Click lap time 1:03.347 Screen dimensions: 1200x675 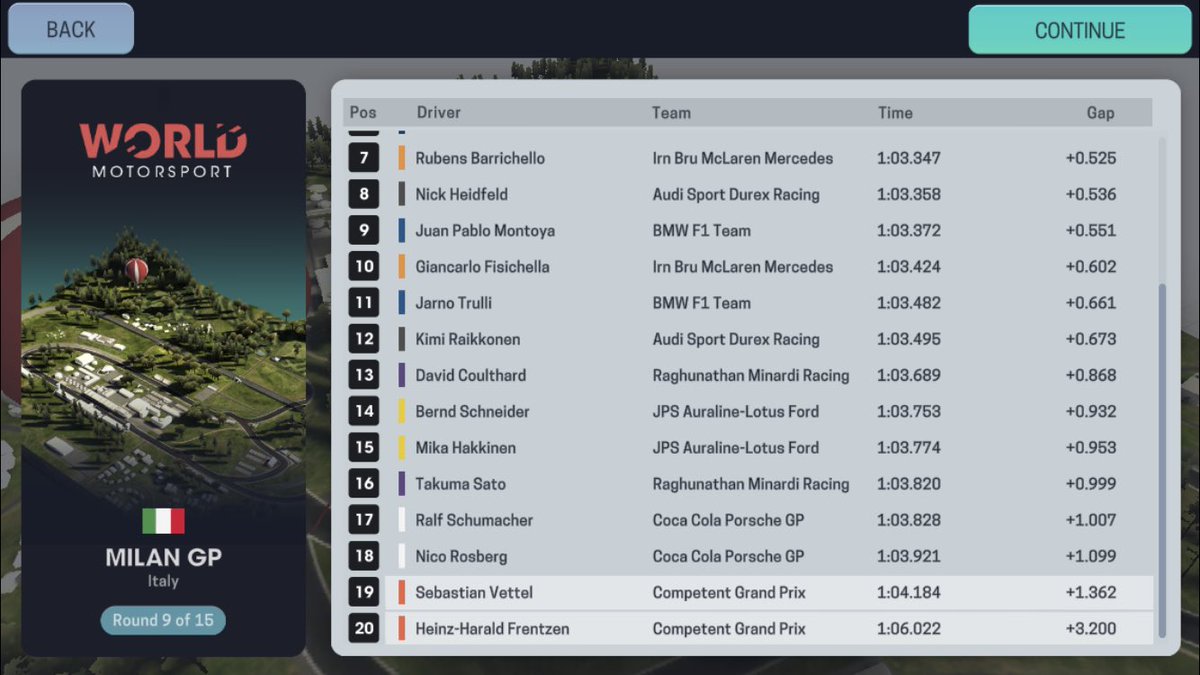tap(909, 158)
